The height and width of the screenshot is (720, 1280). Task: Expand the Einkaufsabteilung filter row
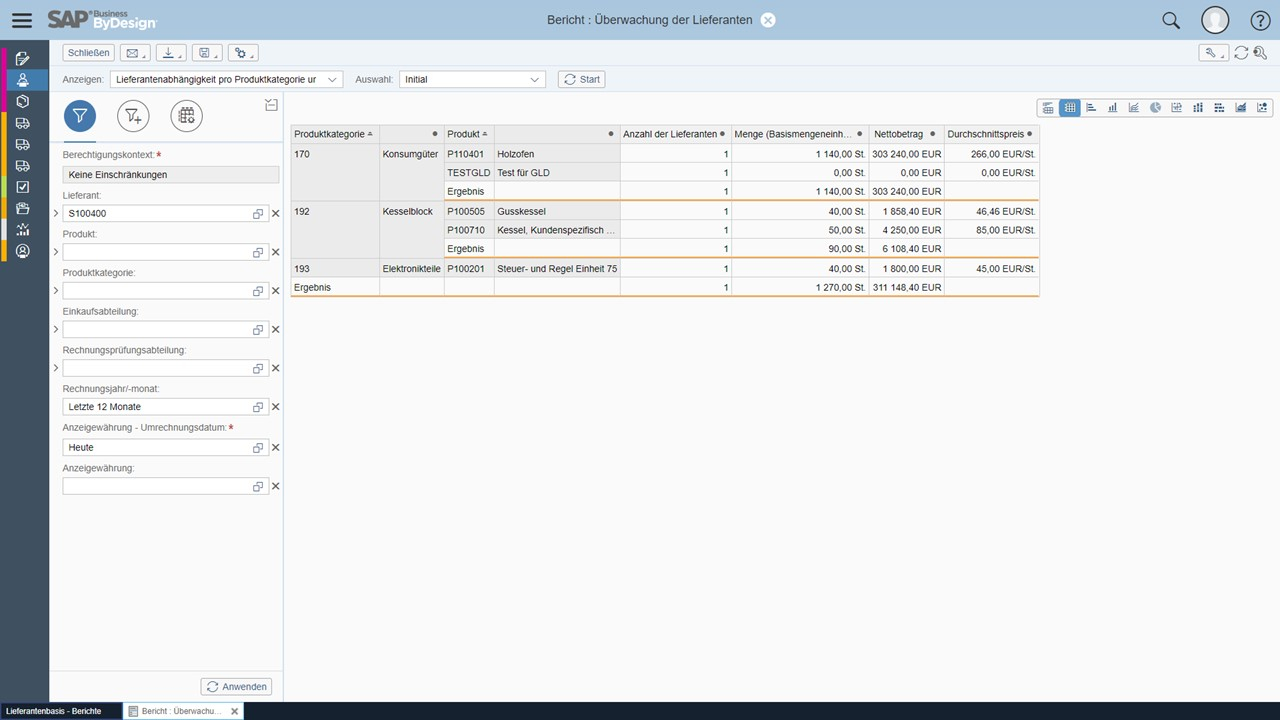coord(56,330)
